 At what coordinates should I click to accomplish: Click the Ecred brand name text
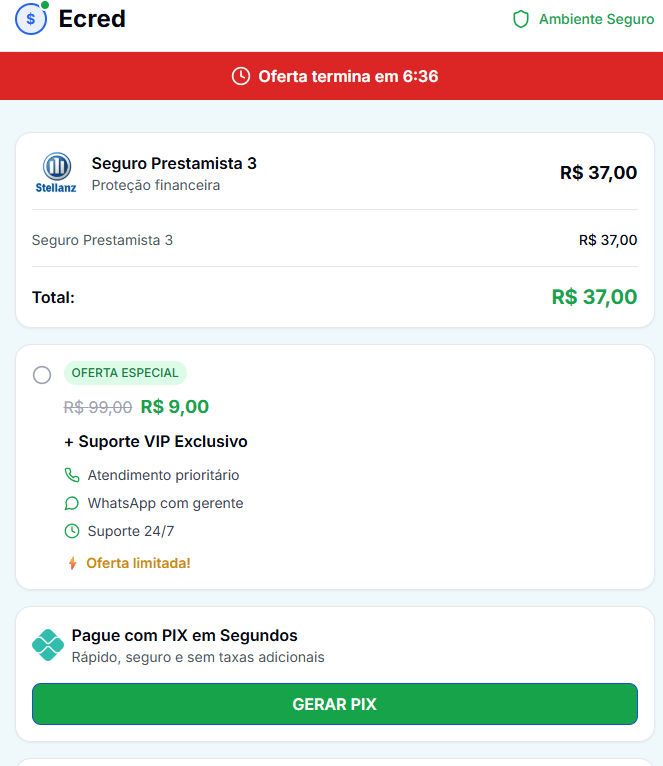pos(92,19)
